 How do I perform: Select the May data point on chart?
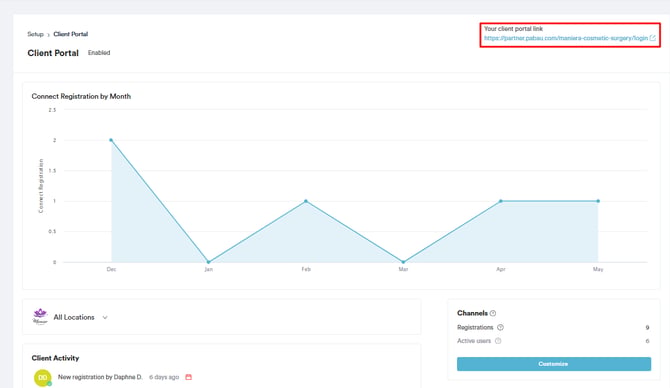[x=598, y=201]
